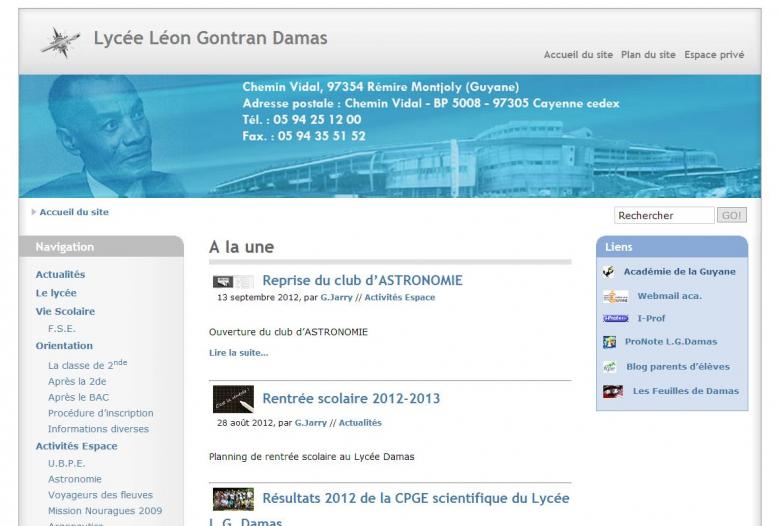Click the Les Feuilles de Damas icon

613,392
